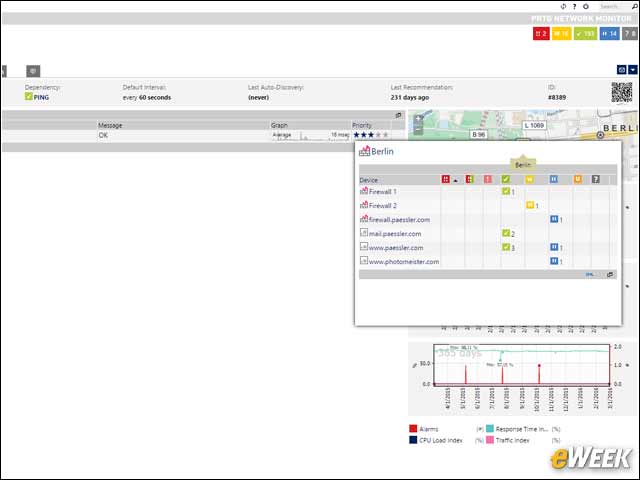Set priority with fifth star
Screen dimensions: 640x480
point(385,135)
